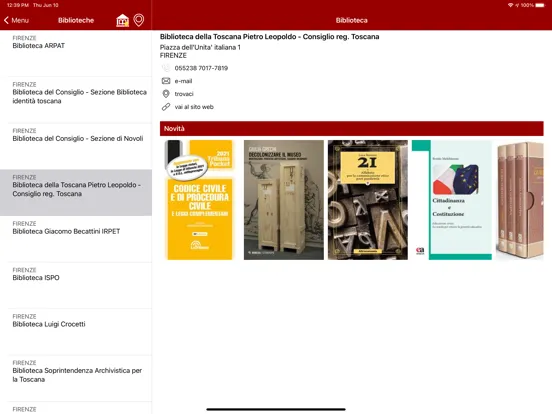Open the 'trovaci' link
The height and width of the screenshot is (414, 552).
184,94
